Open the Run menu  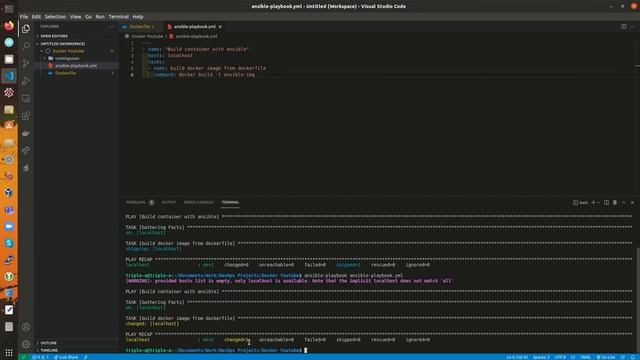point(100,17)
